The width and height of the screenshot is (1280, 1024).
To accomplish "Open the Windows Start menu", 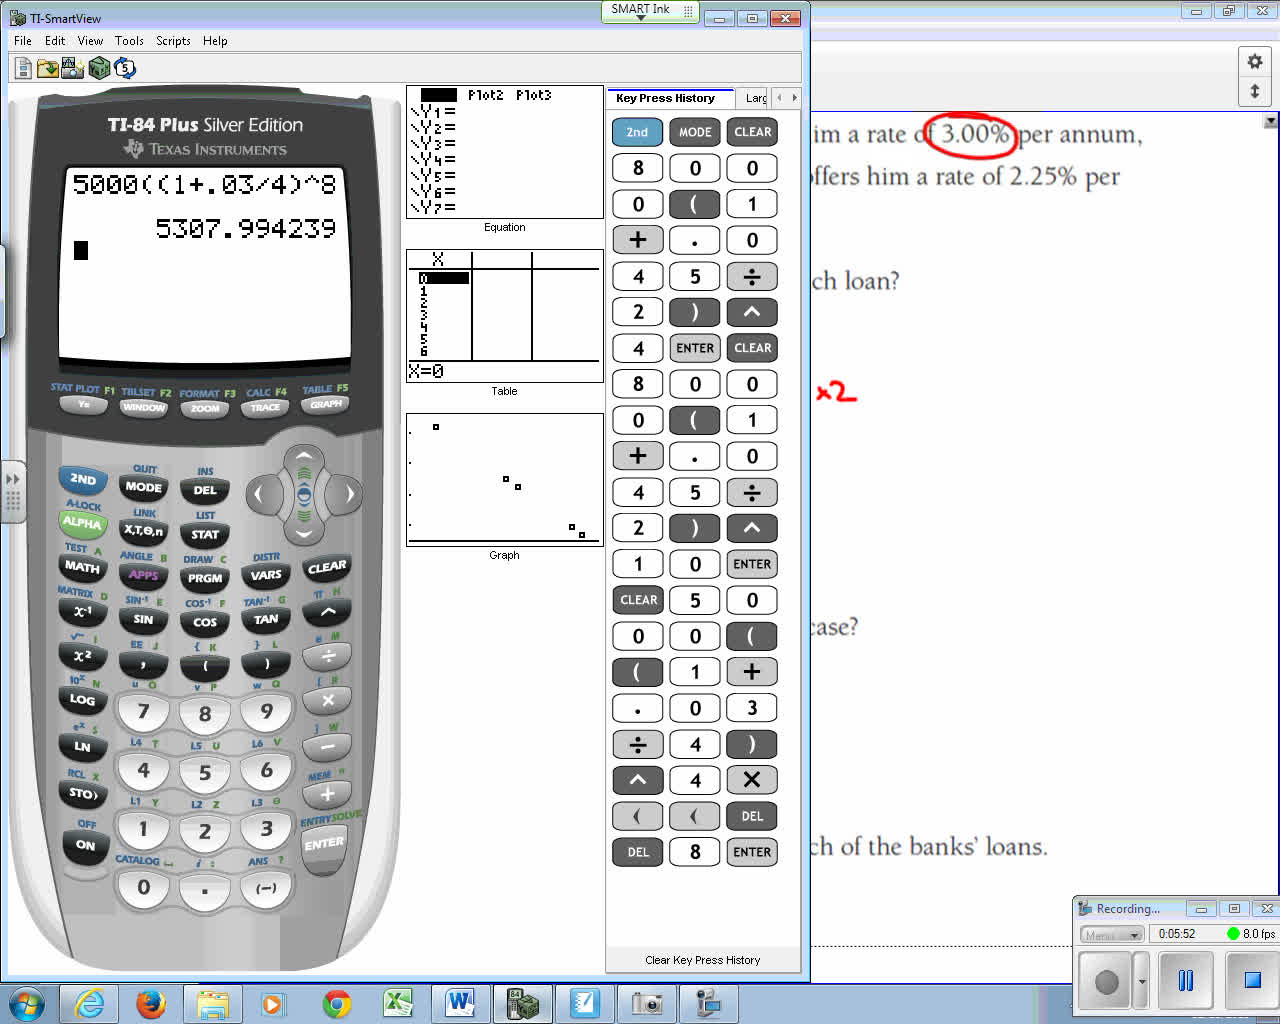I will (x=27, y=1003).
